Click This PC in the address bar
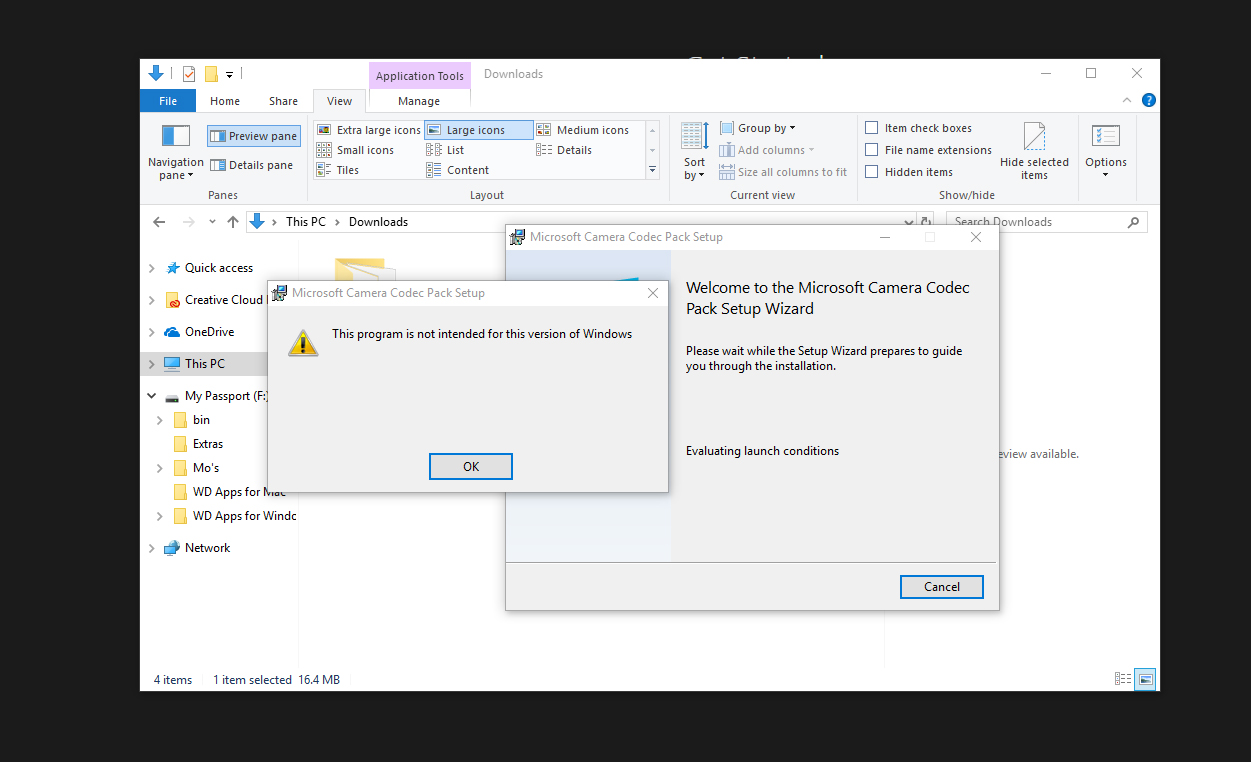The width and height of the screenshot is (1251, 762). pyautogui.click(x=305, y=222)
